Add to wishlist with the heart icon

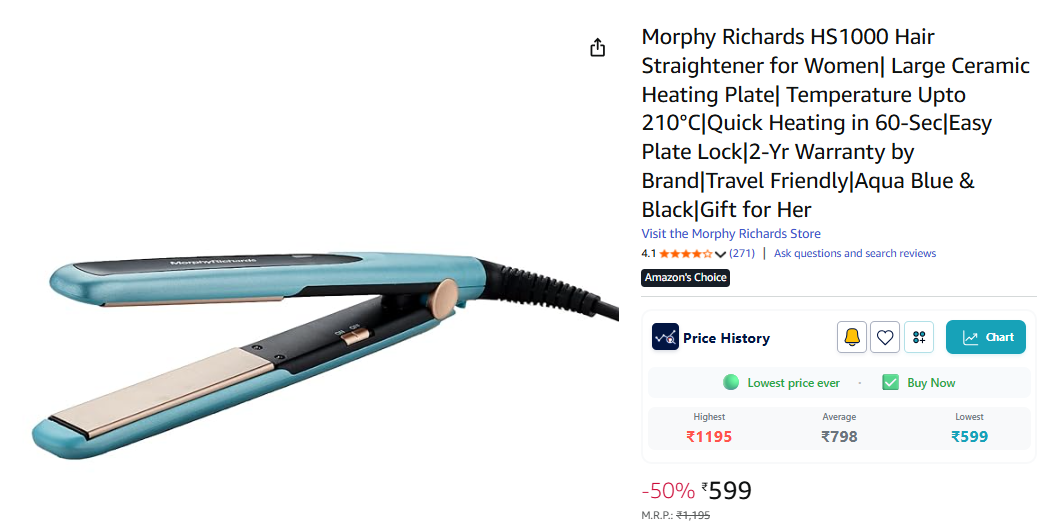tap(885, 338)
